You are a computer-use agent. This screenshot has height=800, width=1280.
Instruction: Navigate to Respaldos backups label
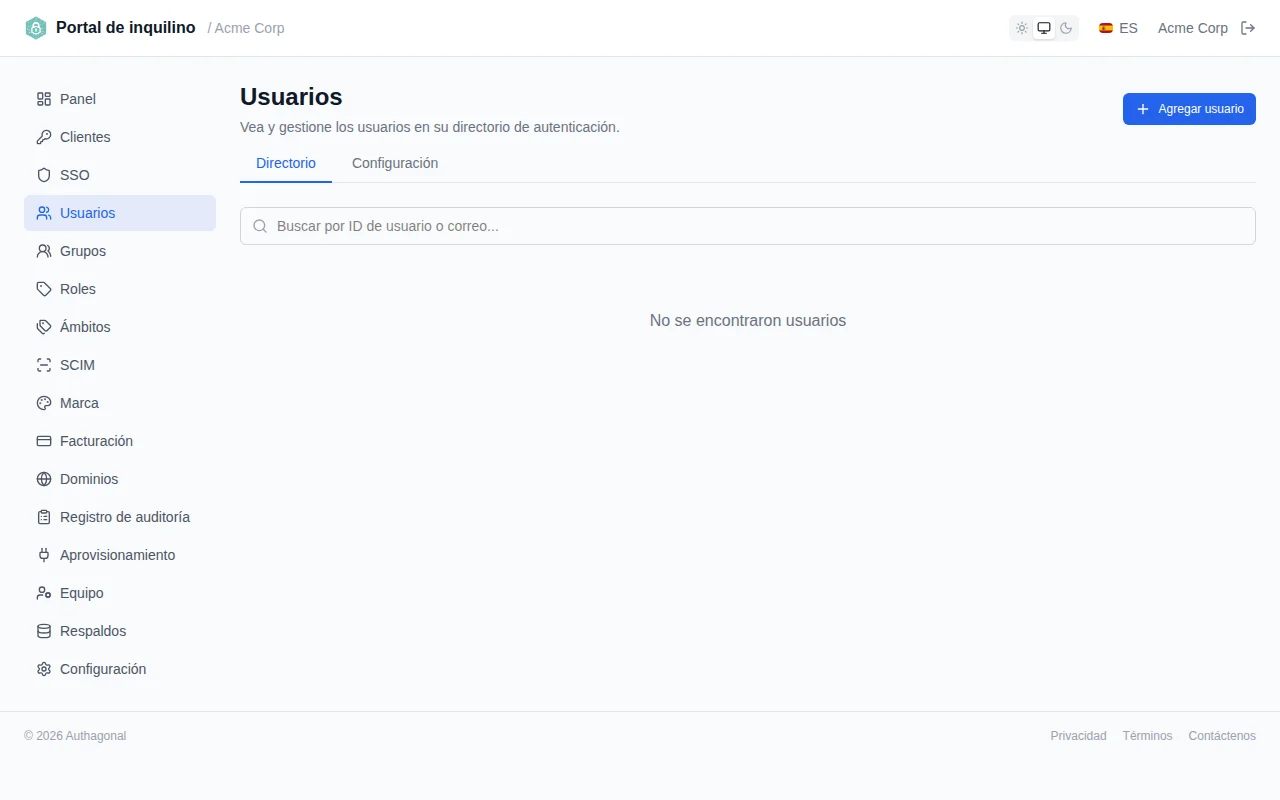[93, 631]
